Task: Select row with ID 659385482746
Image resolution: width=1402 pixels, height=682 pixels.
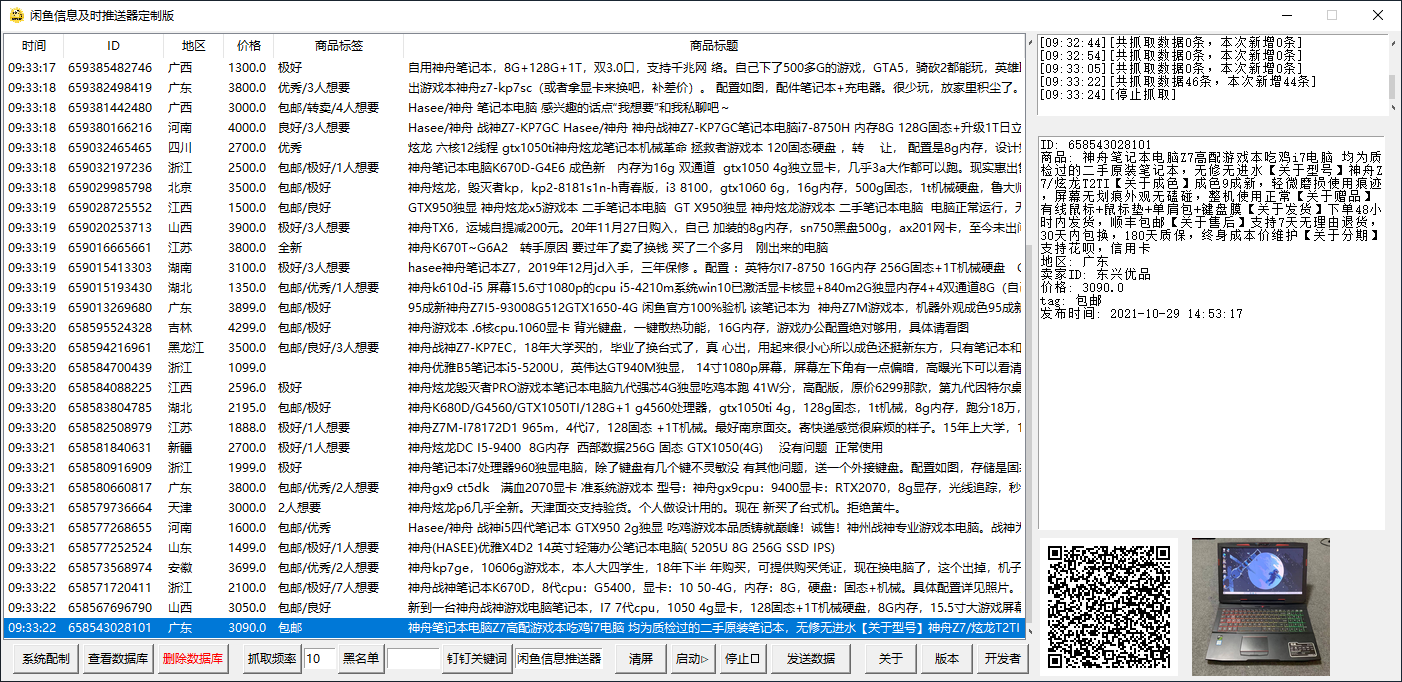Action: (514, 68)
